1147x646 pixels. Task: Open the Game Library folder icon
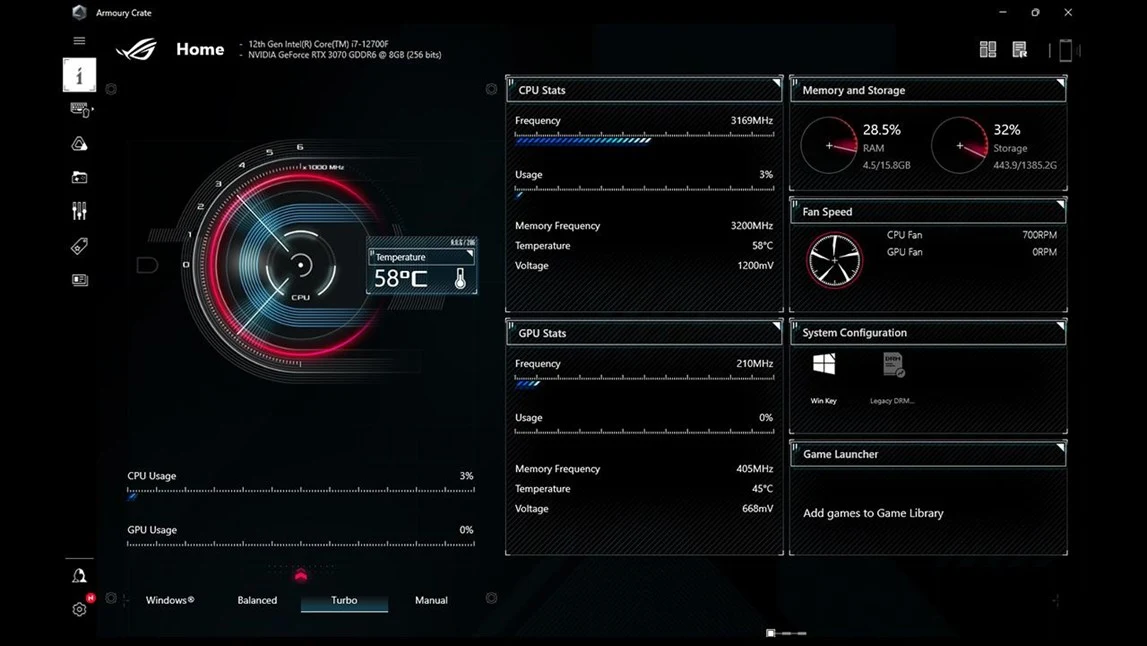79,177
